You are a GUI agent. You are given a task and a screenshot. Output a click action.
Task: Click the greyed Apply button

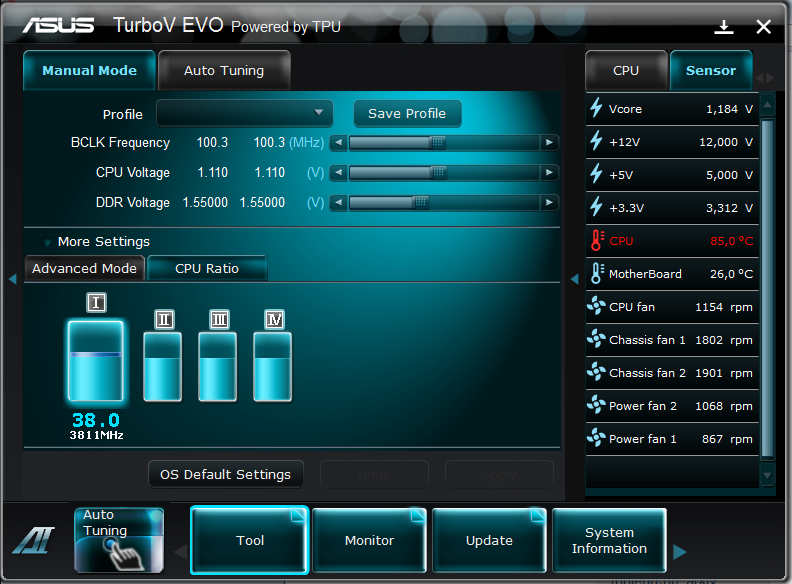(x=499, y=474)
